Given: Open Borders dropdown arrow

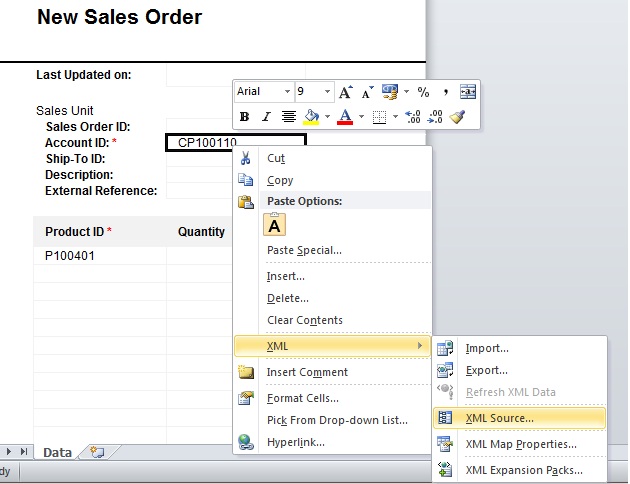Looking at the screenshot, I should coord(395,117).
